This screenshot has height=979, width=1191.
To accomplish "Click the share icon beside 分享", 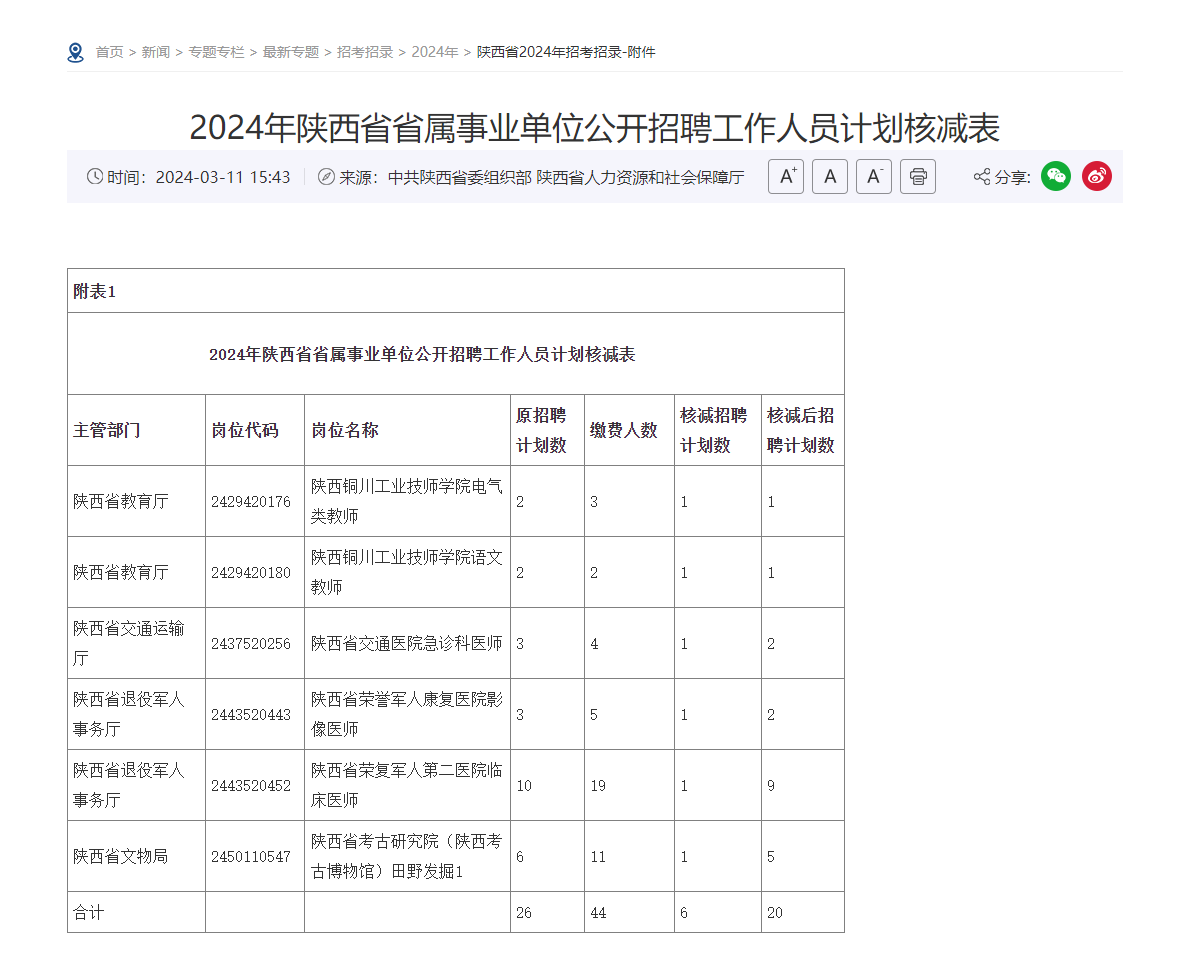I will 982,177.
